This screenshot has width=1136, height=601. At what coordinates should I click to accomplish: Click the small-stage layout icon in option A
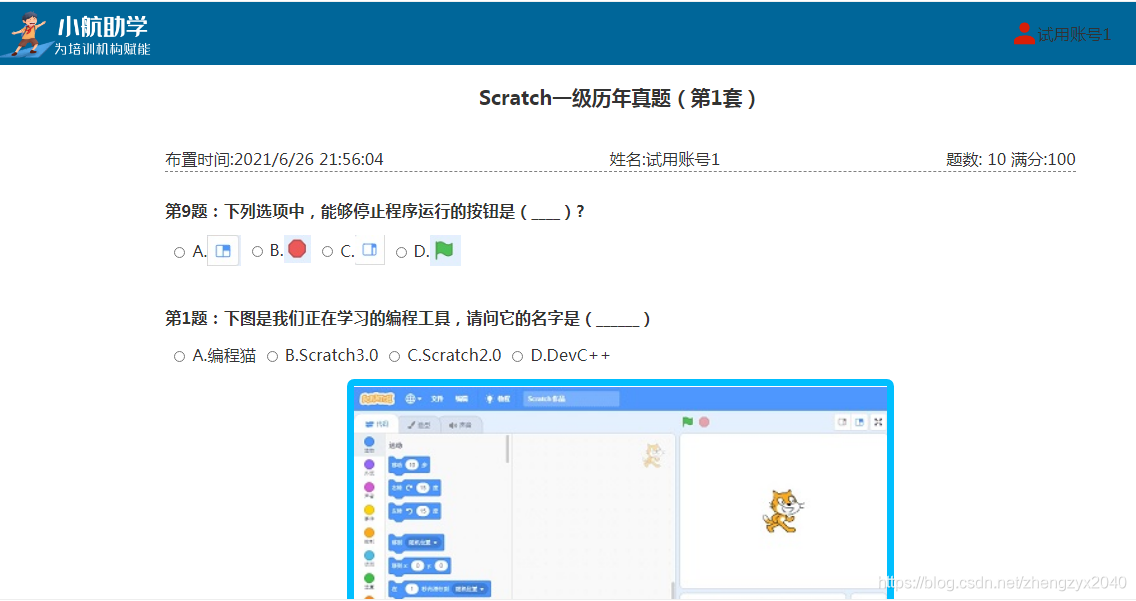click(x=223, y=251)
